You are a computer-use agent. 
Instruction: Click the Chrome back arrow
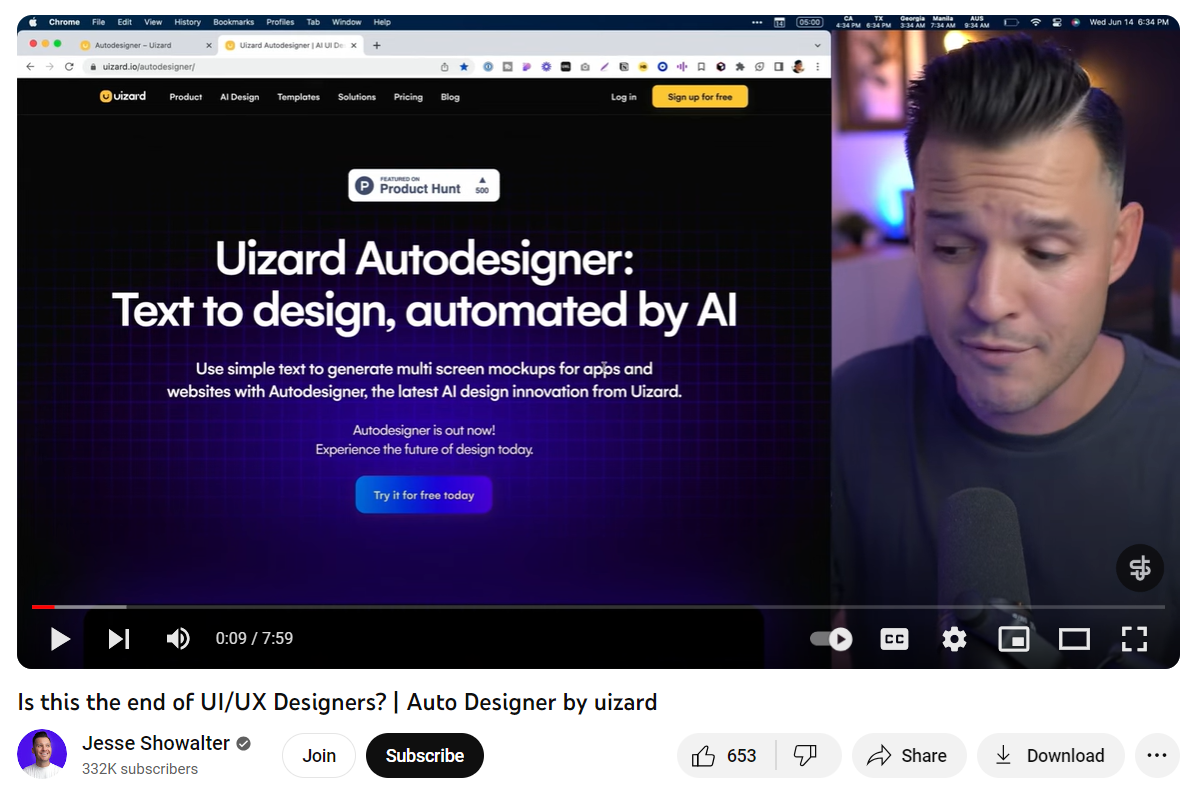[x=30, y=66]
